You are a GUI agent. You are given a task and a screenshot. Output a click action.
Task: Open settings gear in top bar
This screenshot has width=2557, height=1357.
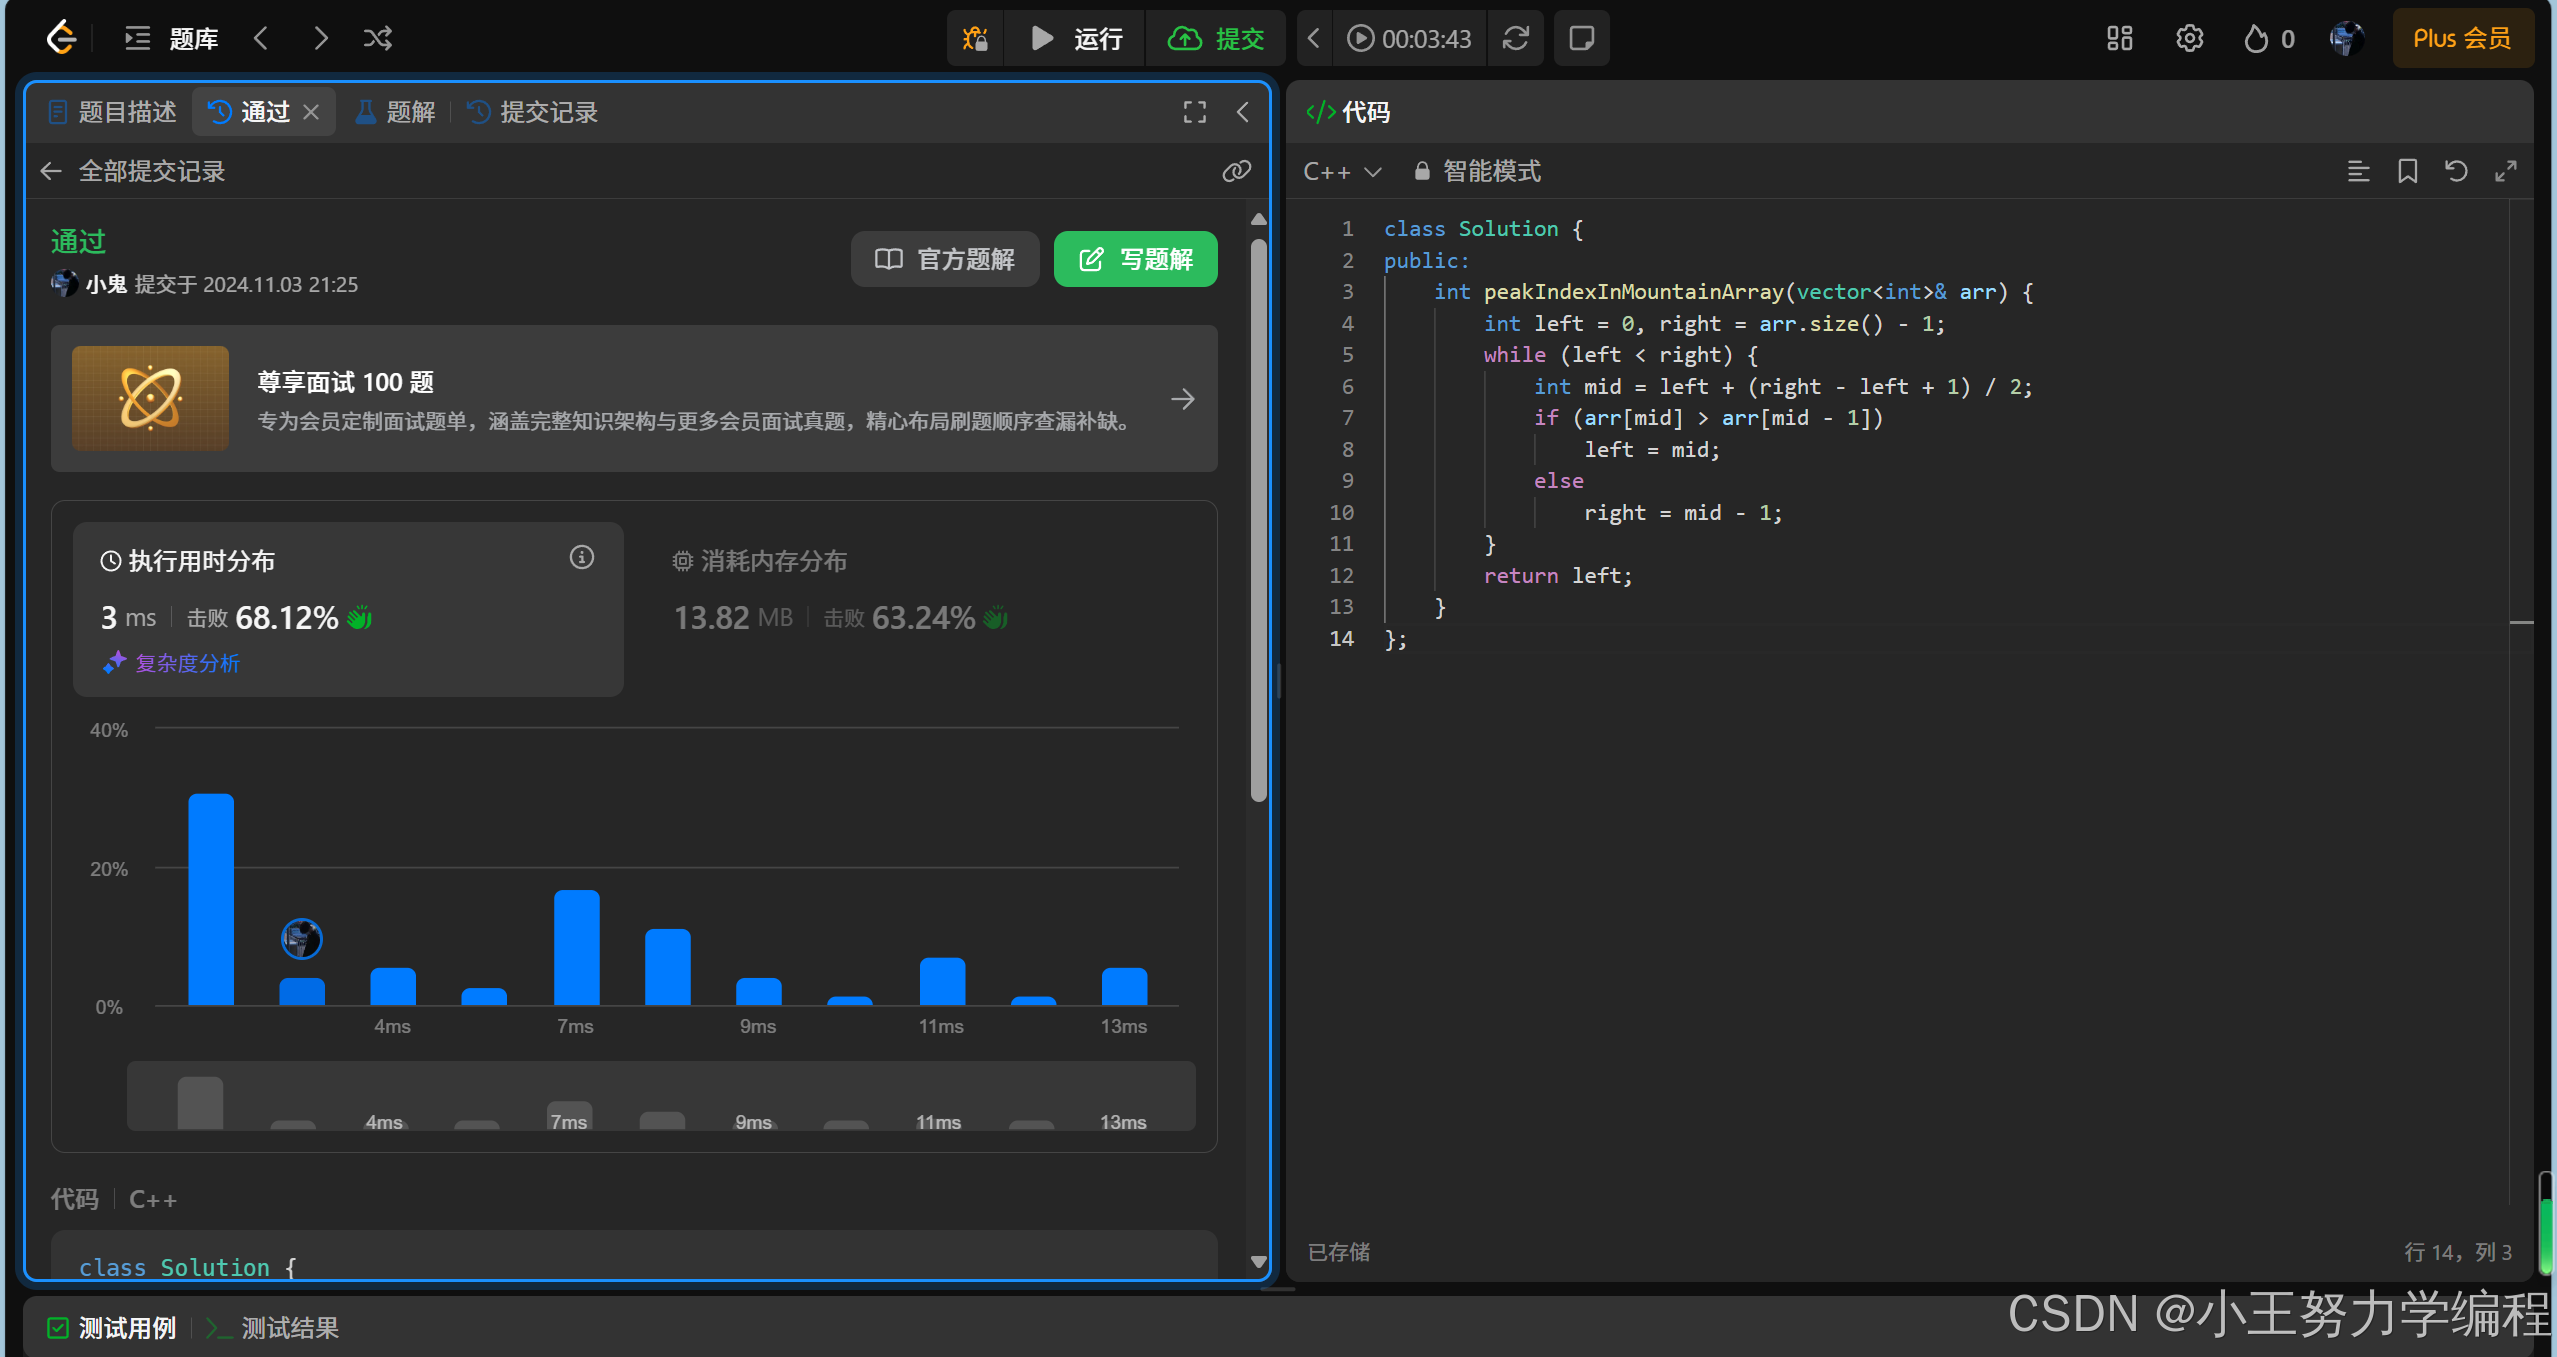2189,39
